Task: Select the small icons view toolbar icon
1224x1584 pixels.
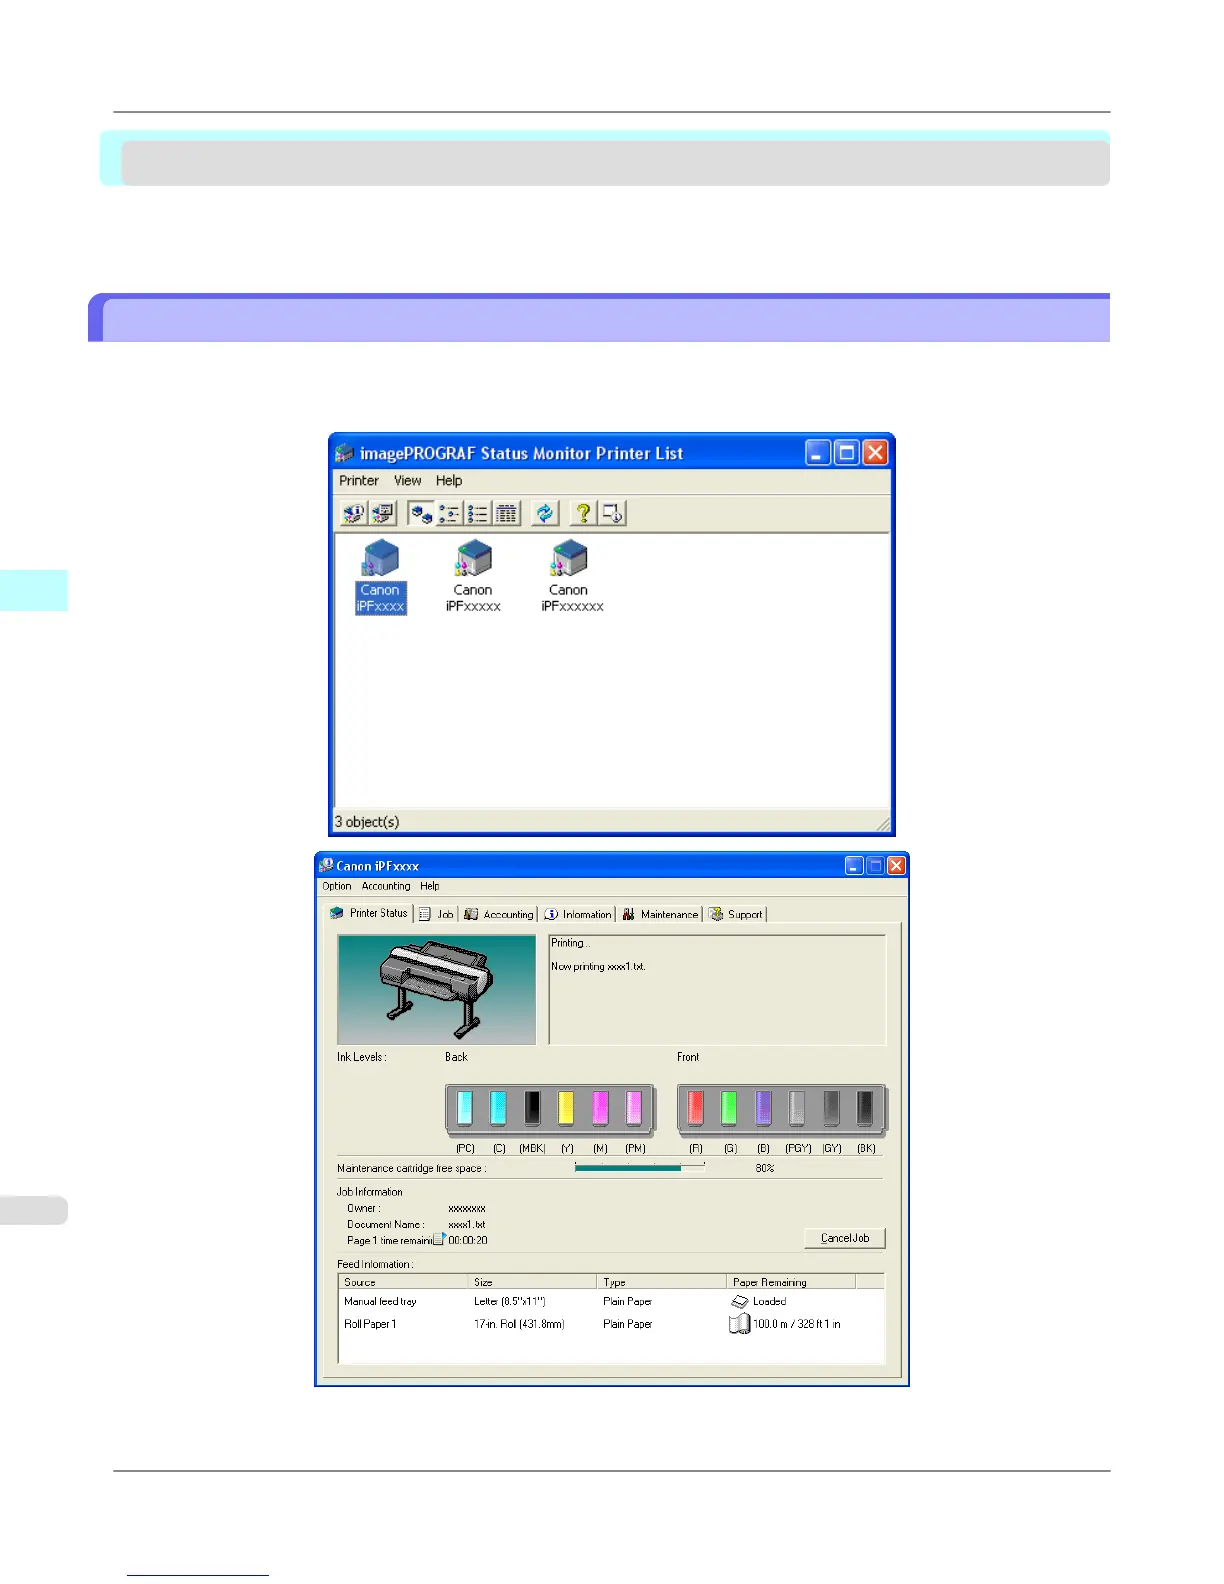Action: tap(449, 513)
